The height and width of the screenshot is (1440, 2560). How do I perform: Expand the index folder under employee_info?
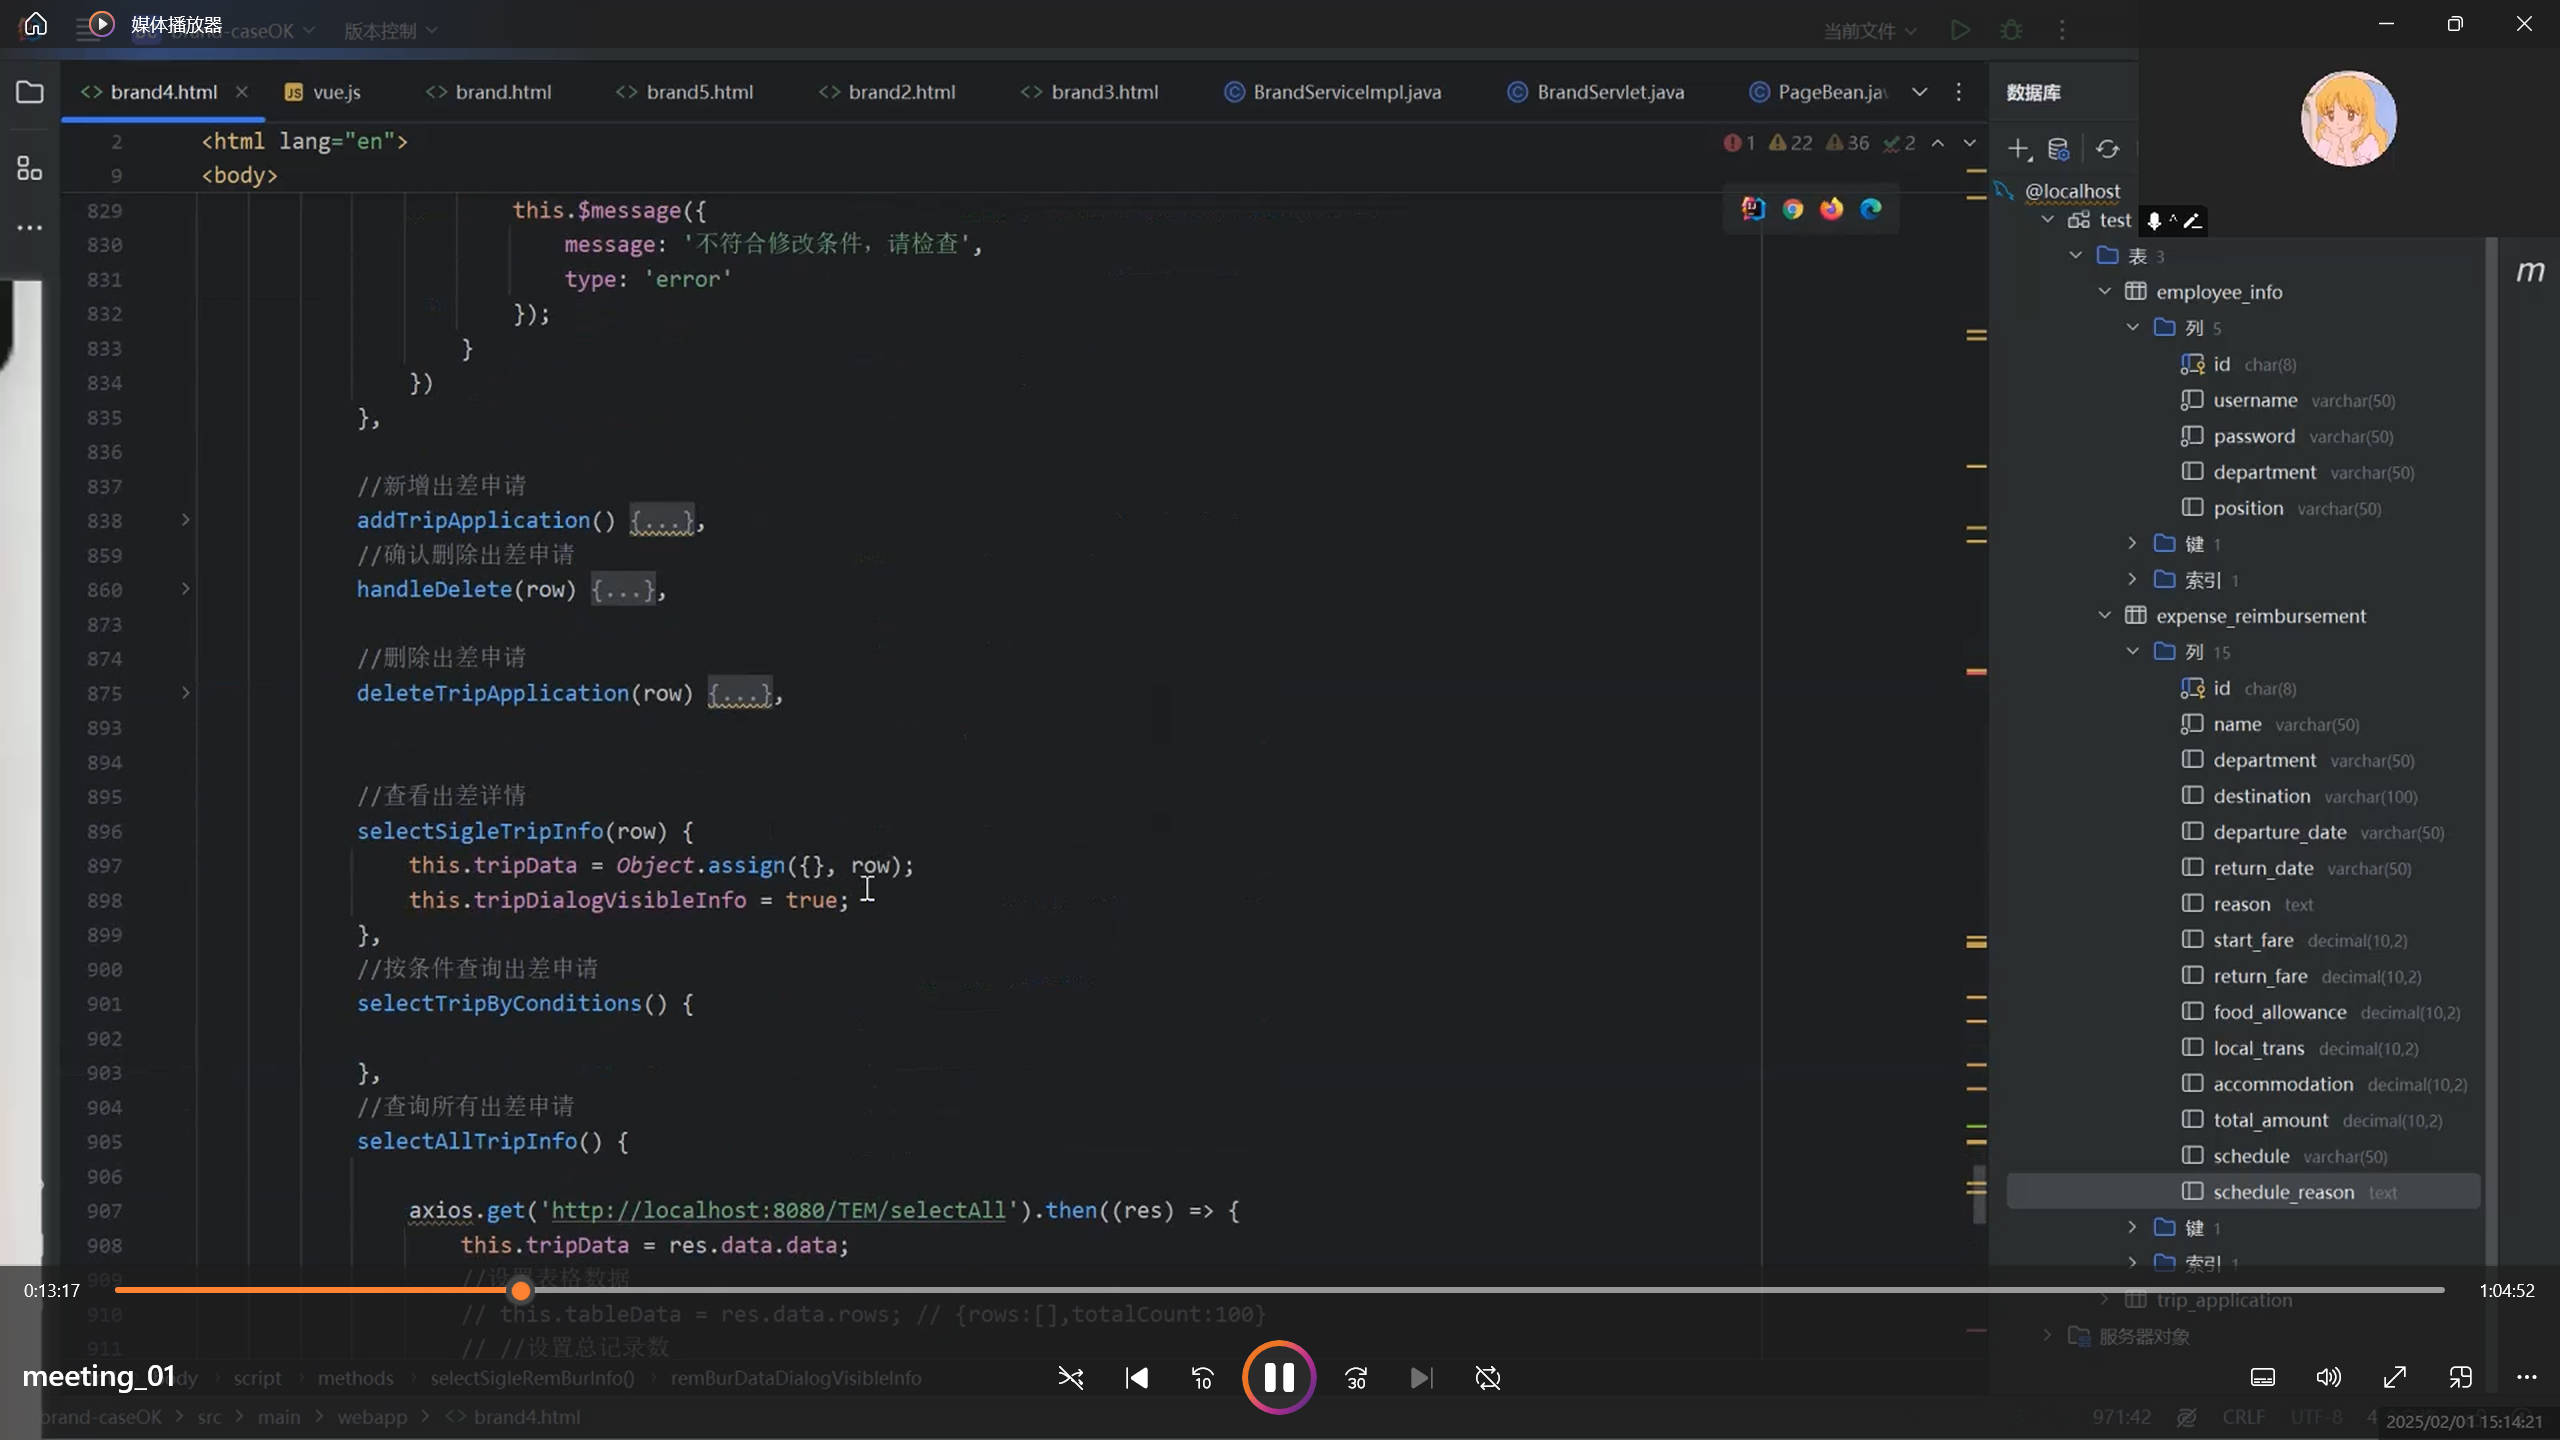pos(2132,579)
